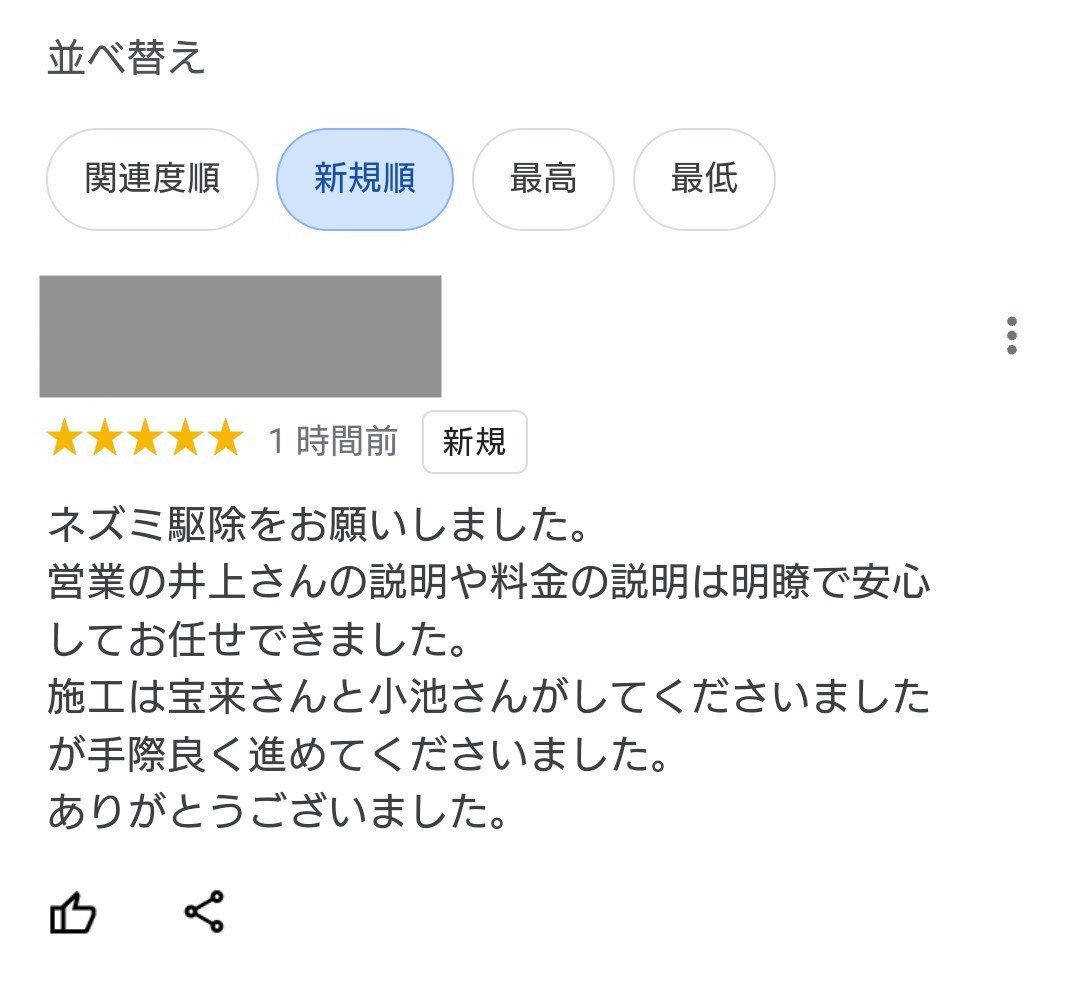1080x999 pixels.
Task: Open the review's three-dot options menu
Action: 1012,336
